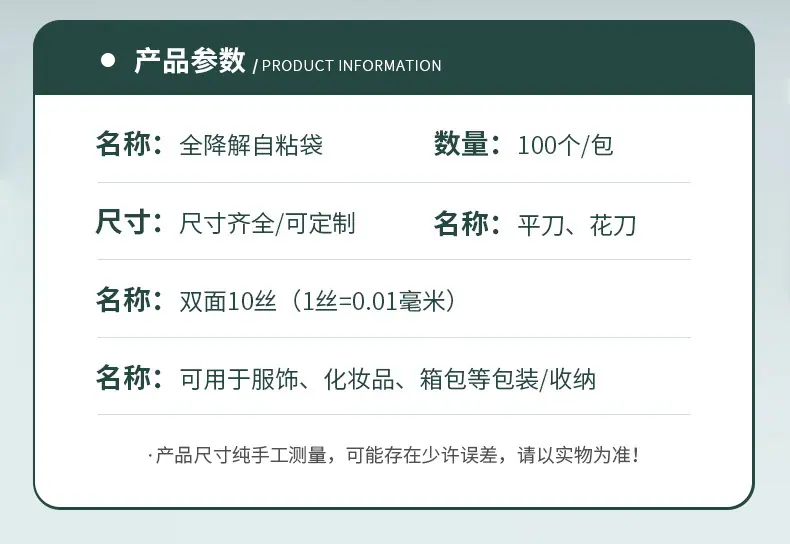This screenshot has width=790, height=544.
Task: Click the 名称 label in first row
Action: click(x=123, y=144)
